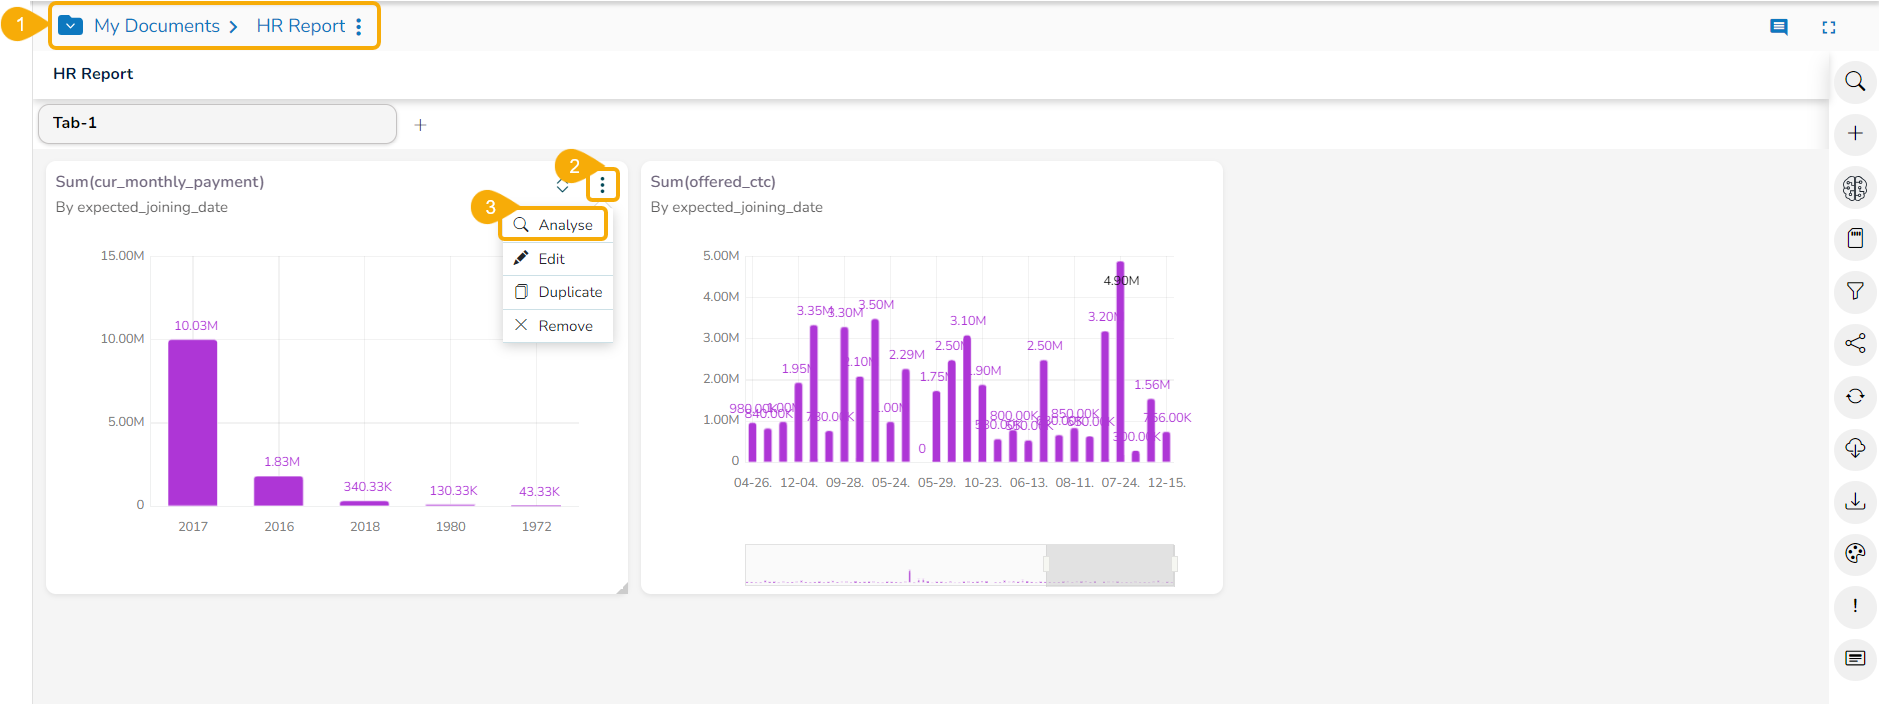Expand the blue folder dropdown beside My Documents
This screenshot has height=704, width=1879.
(70, 26)
